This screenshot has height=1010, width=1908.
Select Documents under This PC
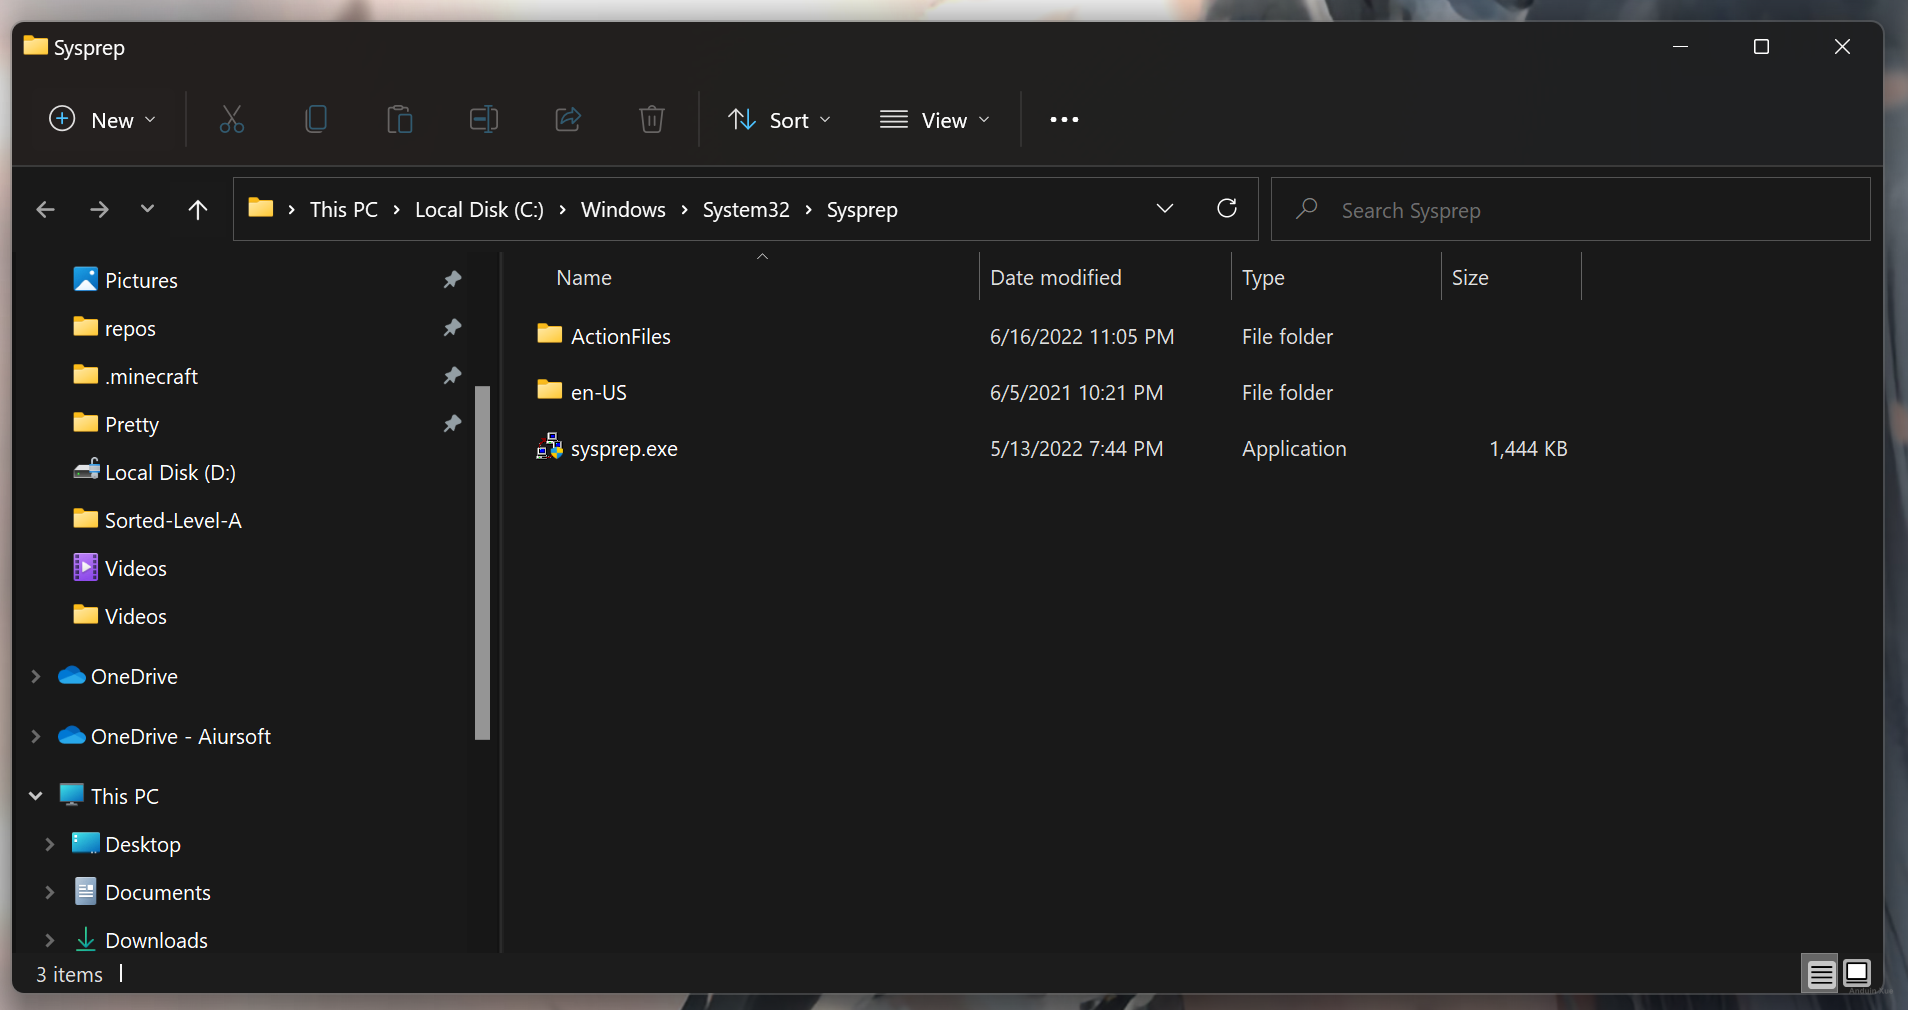158,893
